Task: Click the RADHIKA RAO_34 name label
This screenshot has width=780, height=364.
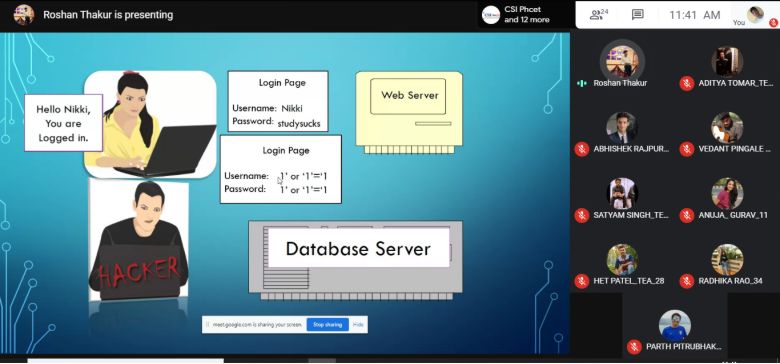Action: [x=730, y=281]
